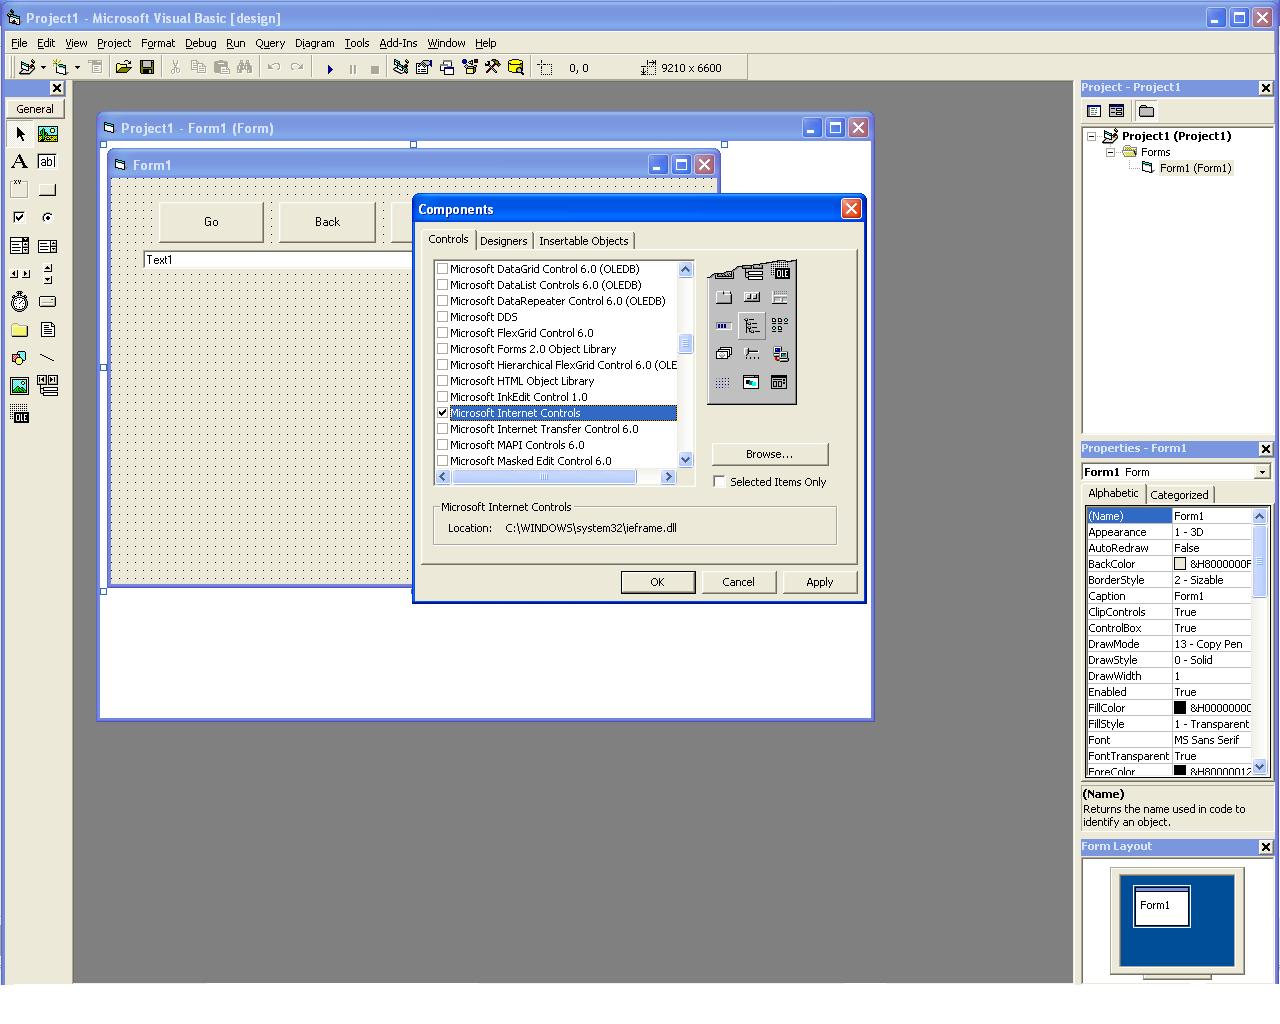Click OK in Components dialog
The width and height of the screenshot is (1280, 1024).
(x=657, y=582)
